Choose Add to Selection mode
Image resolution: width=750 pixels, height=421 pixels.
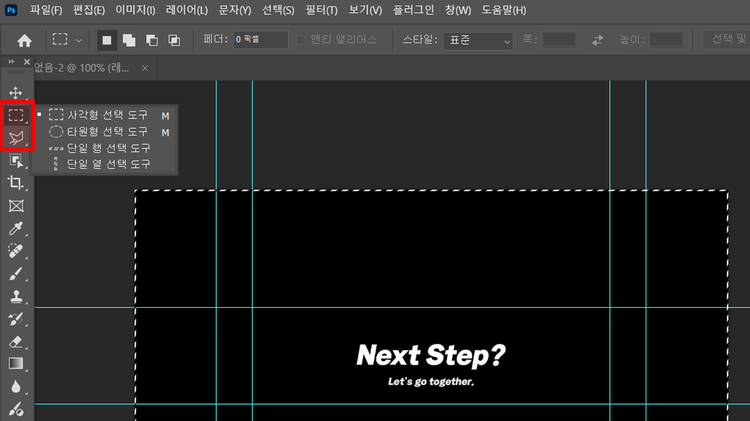click(129, 41)
